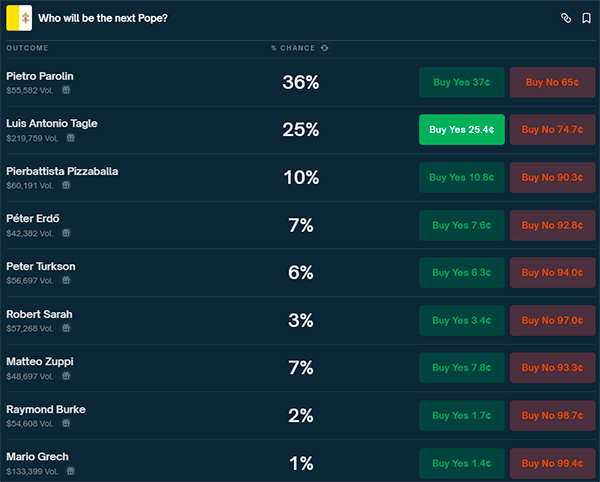Screen dimensions: 600x482
Task: Buy No on Matteo Zuppi at 93.3¢
Action: [551, 367]
